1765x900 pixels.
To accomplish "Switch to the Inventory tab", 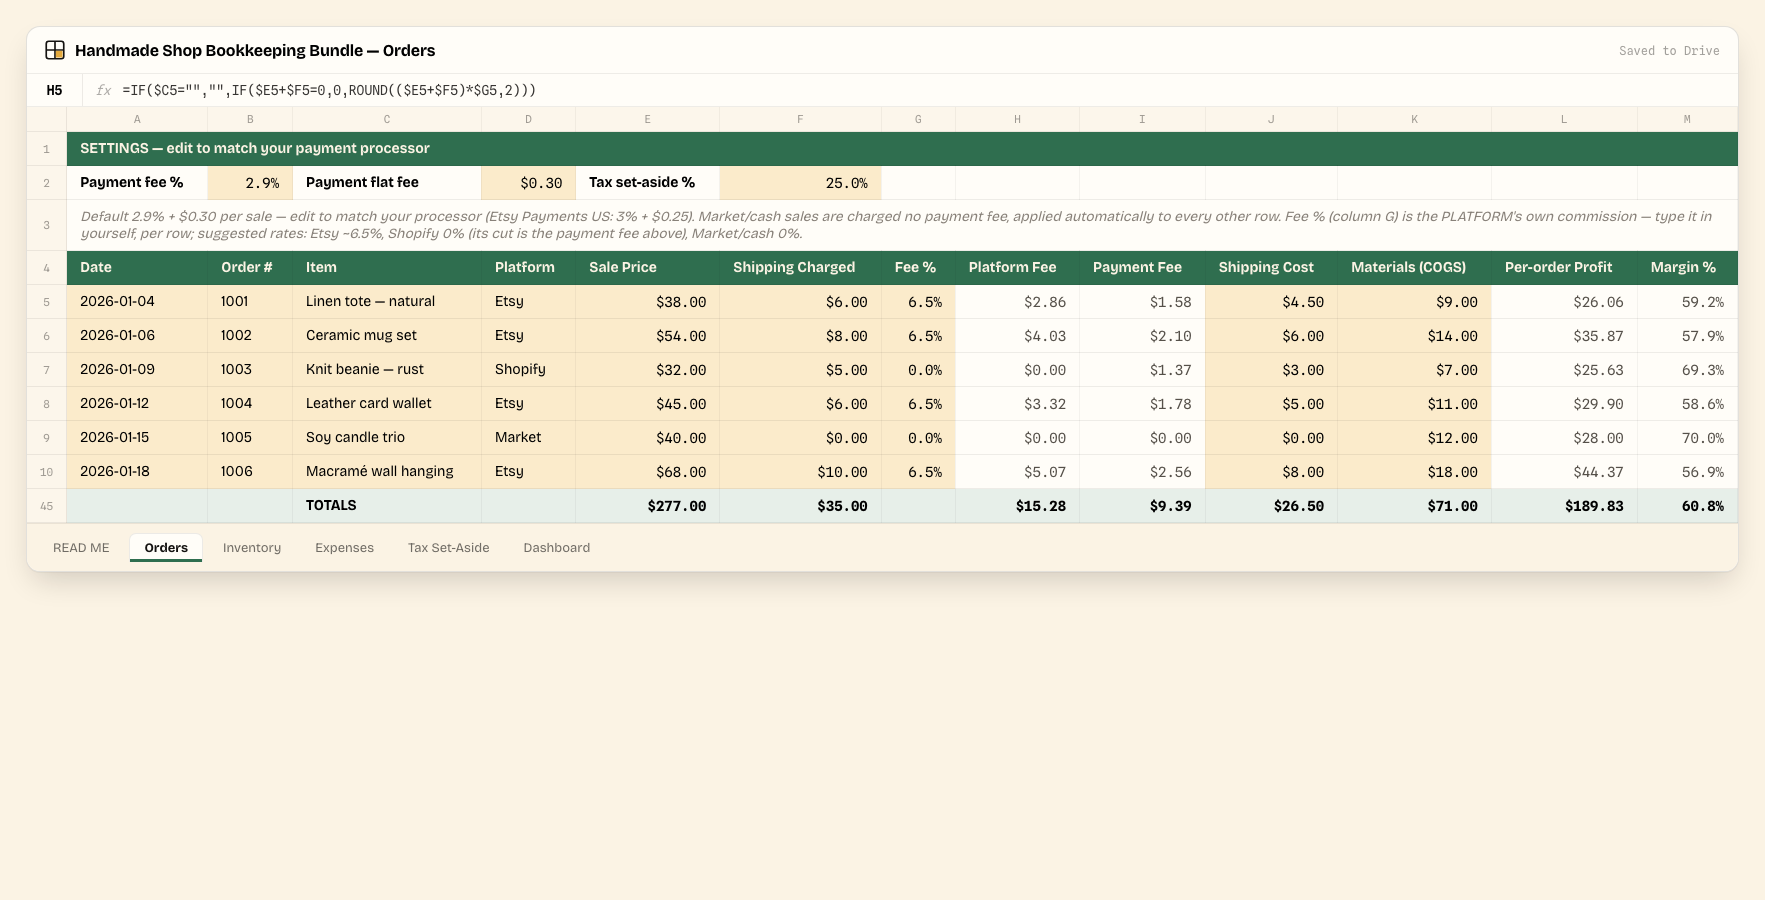I will point(252,548).
